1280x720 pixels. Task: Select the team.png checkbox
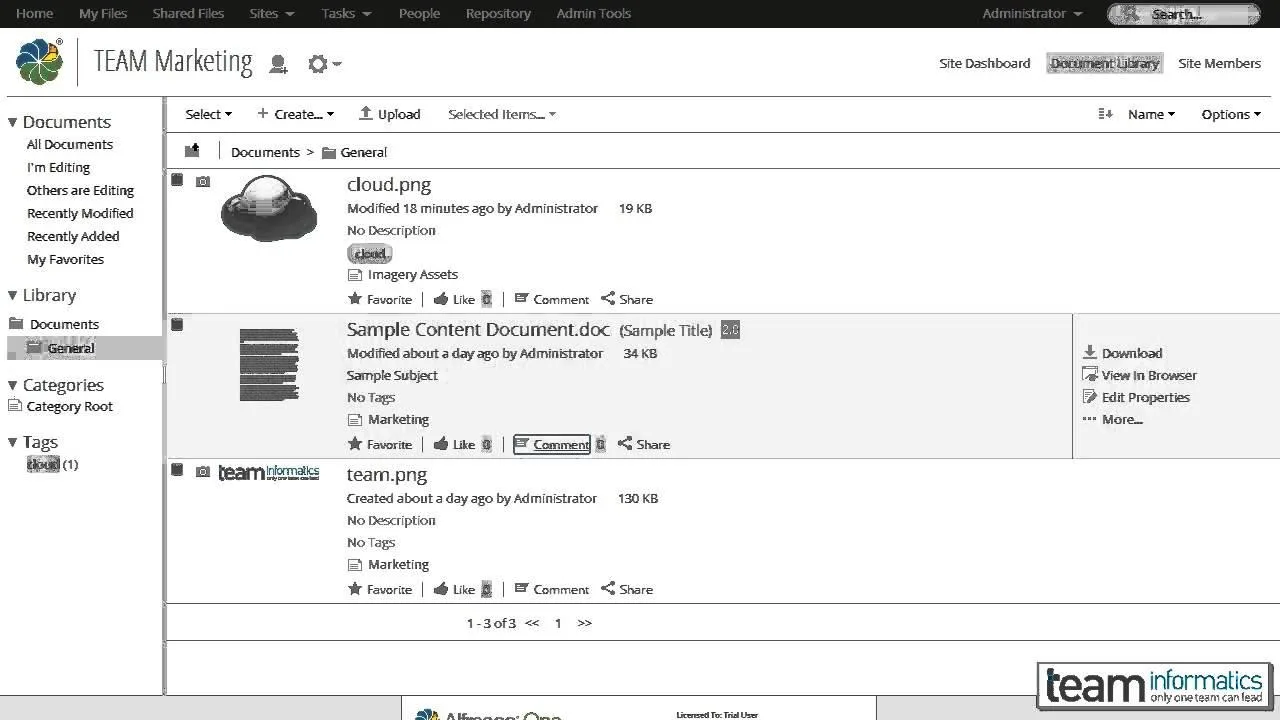177,470
